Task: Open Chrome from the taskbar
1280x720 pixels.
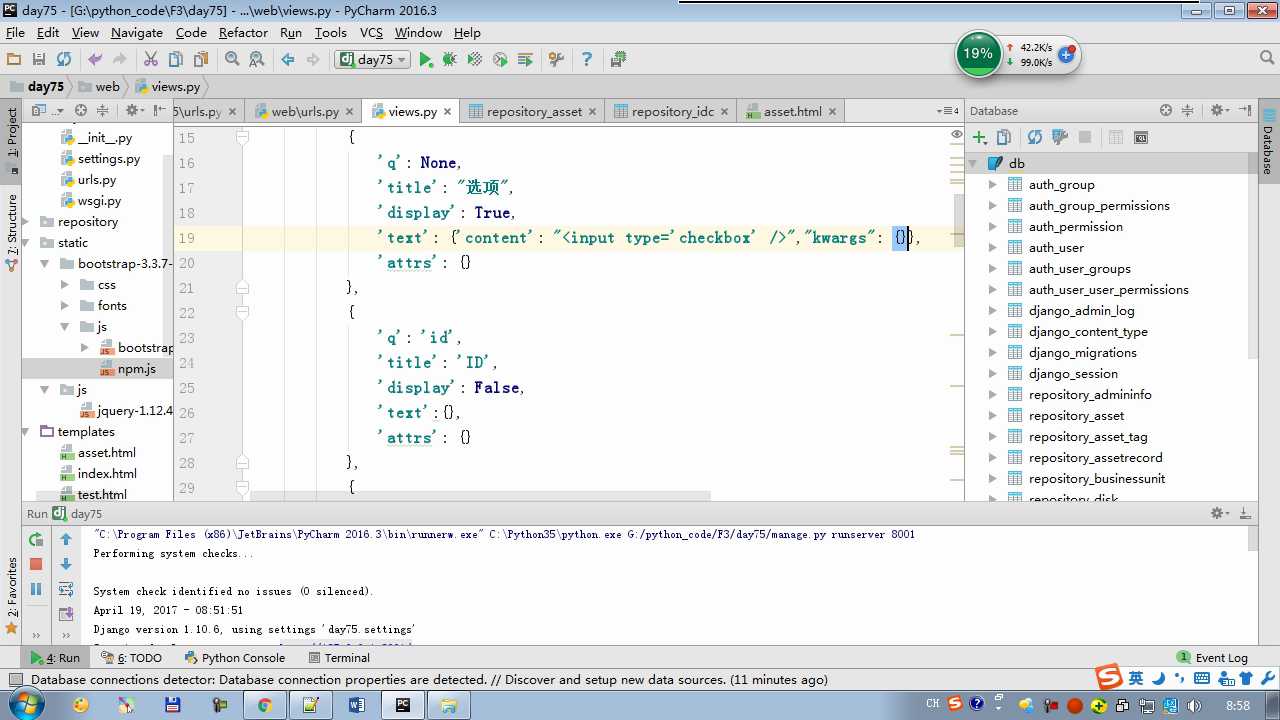Action: point(265,705)
